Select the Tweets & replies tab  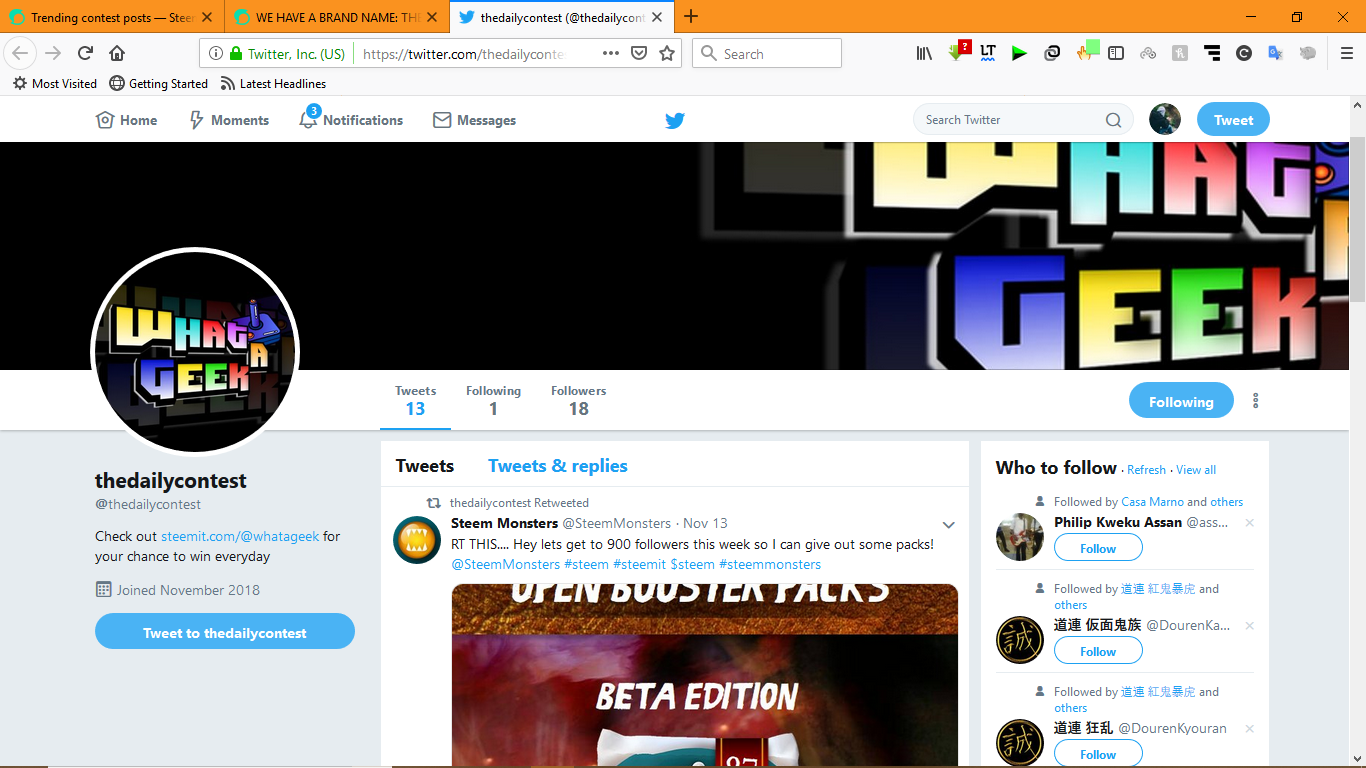(x=558, y=466)
